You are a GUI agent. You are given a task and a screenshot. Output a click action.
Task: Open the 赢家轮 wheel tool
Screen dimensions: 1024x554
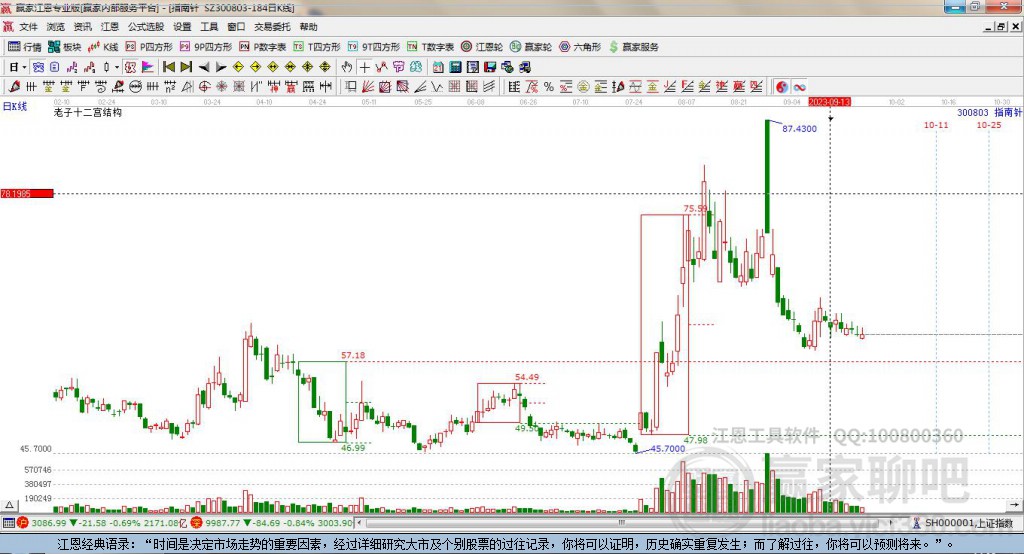point(531,47)
